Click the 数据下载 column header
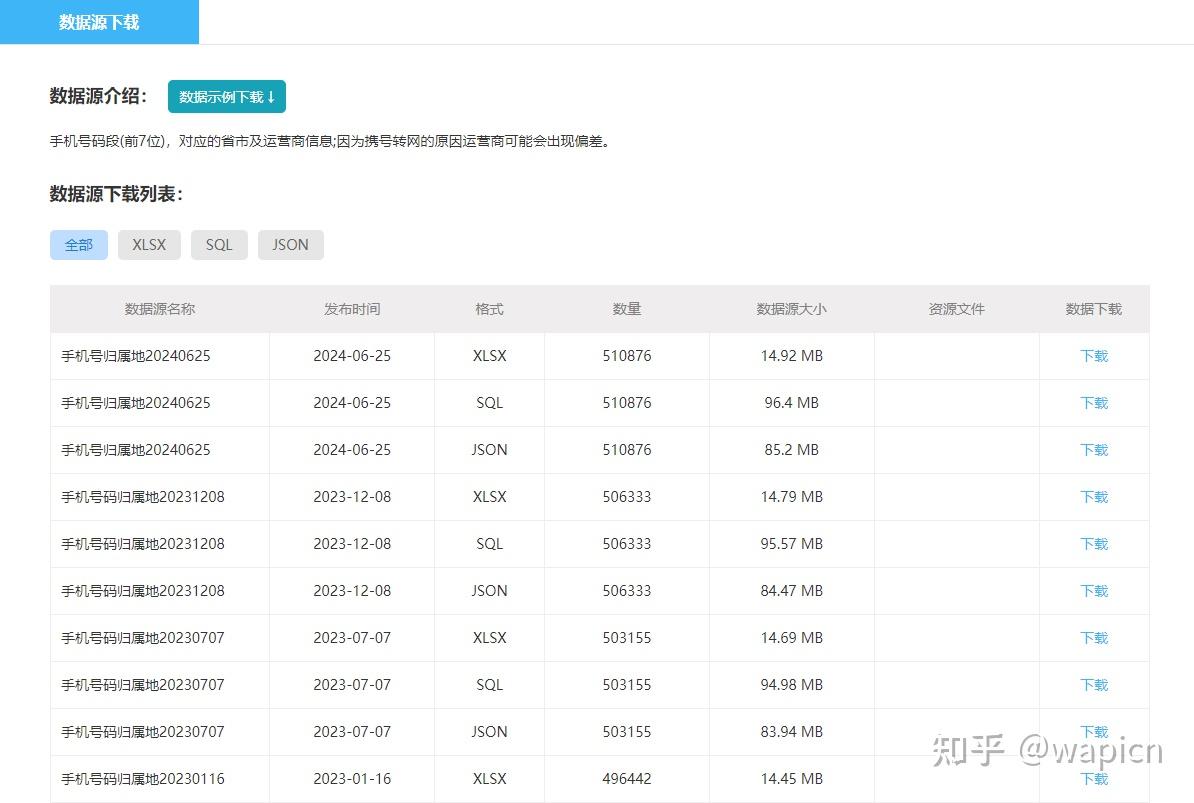Screen dimensions: 1194x803 pyautogui.click(x=1094, y=309)
